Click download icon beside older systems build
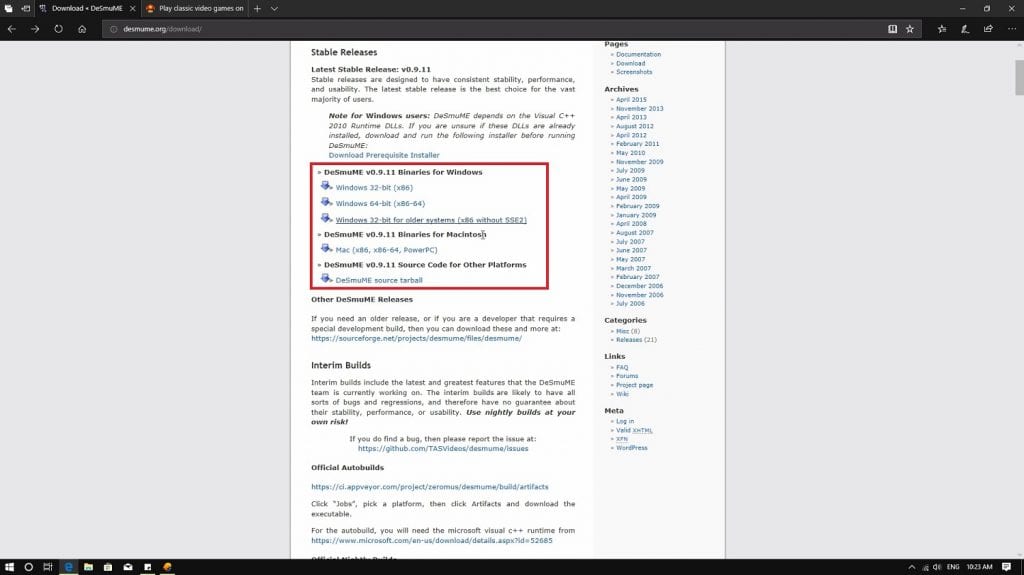The width and height of the screenshot is (1024, 575). click(x=326, y=219)
